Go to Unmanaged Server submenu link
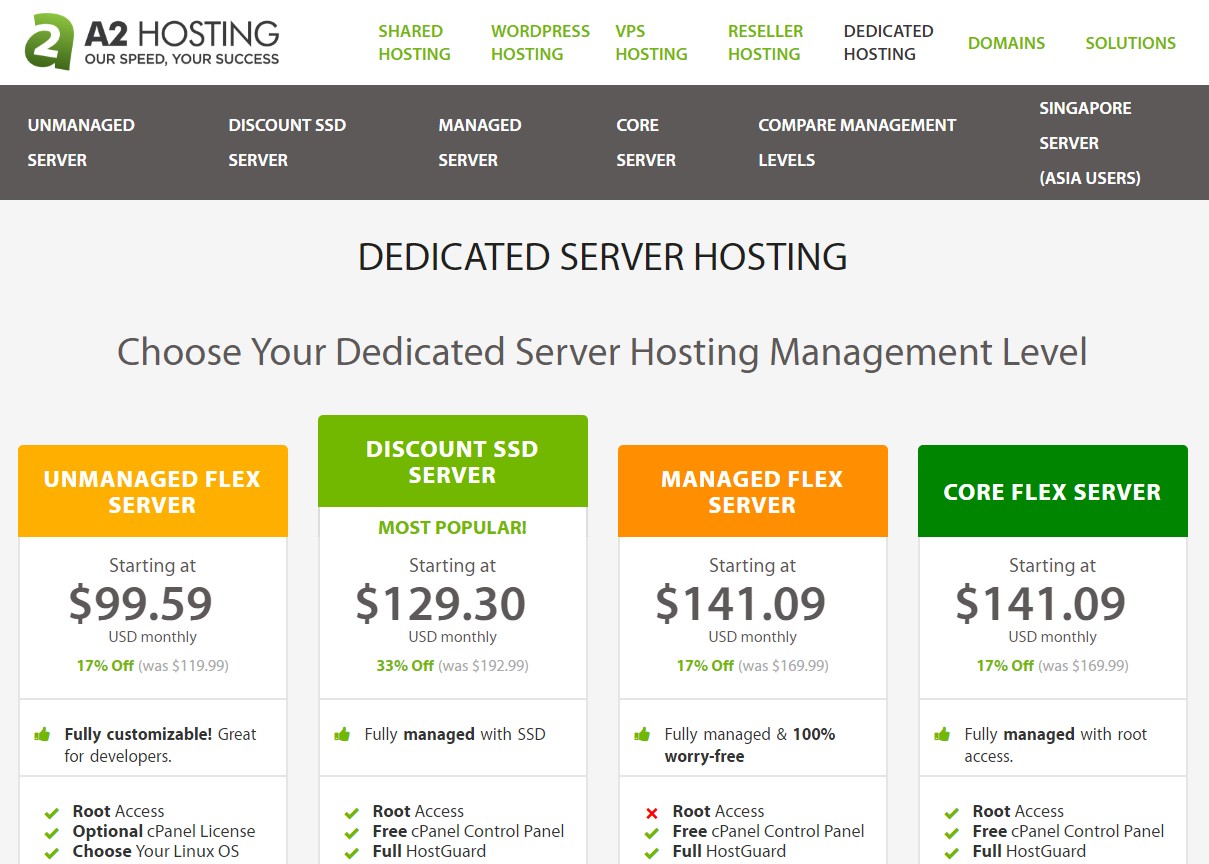Viewport: 1209px width, 864px height. coord(81,142)
